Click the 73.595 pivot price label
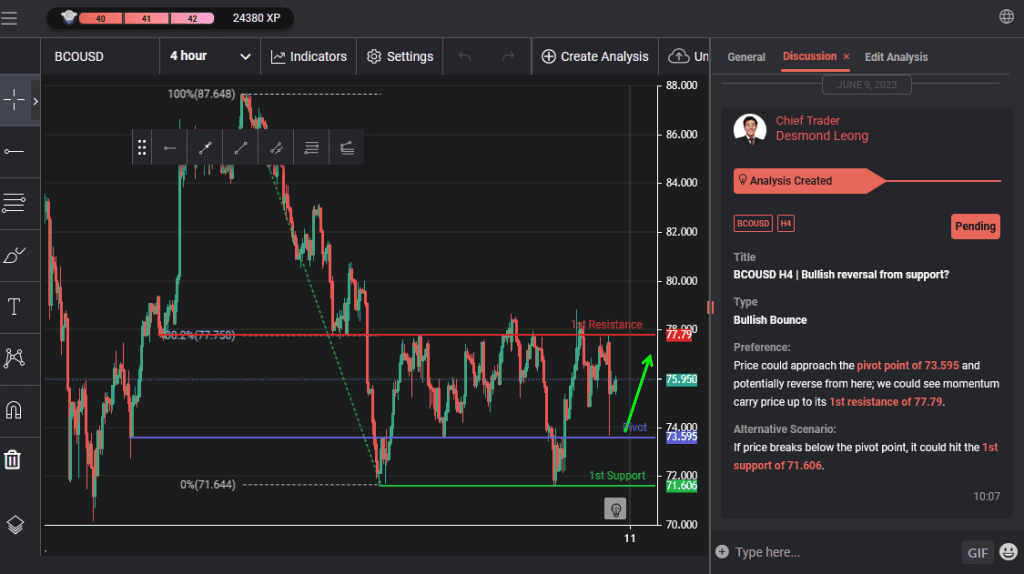Image resolution: width=1024 pixels, height=574 pixels. 681,437
